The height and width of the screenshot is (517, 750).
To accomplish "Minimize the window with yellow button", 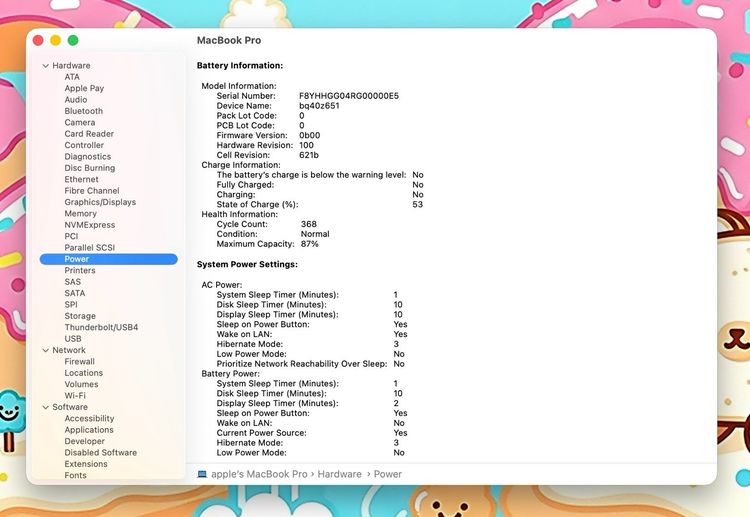I will 55,41.
